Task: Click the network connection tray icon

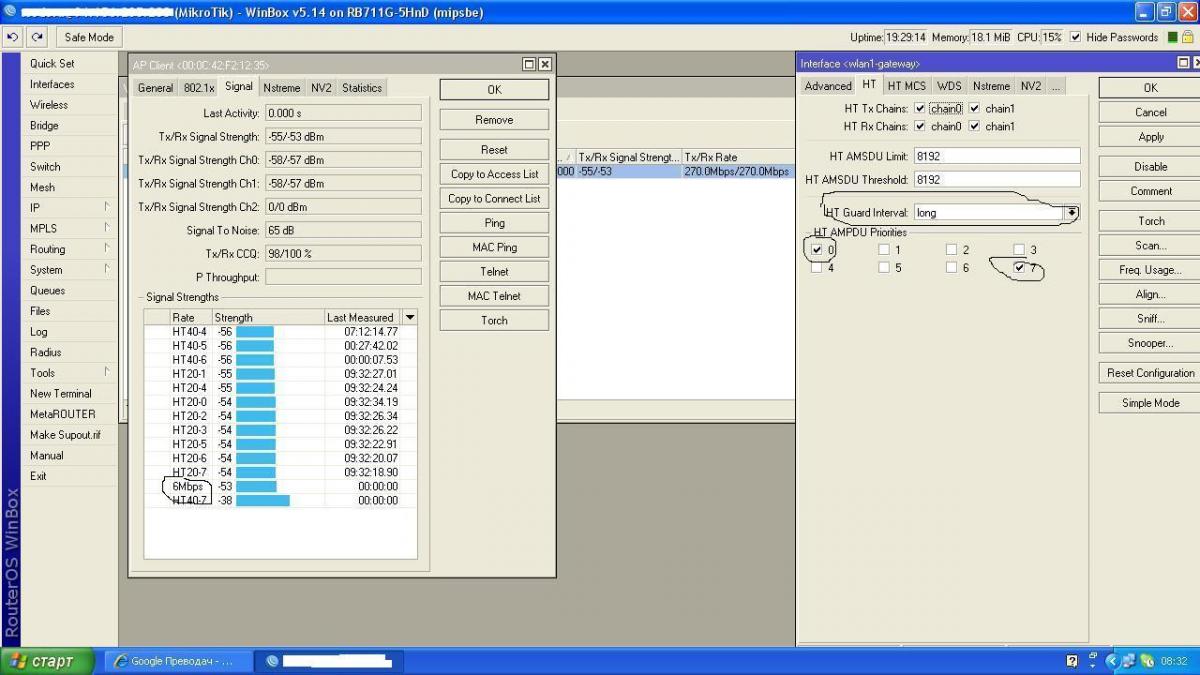Action: (x=1128, y=661)
